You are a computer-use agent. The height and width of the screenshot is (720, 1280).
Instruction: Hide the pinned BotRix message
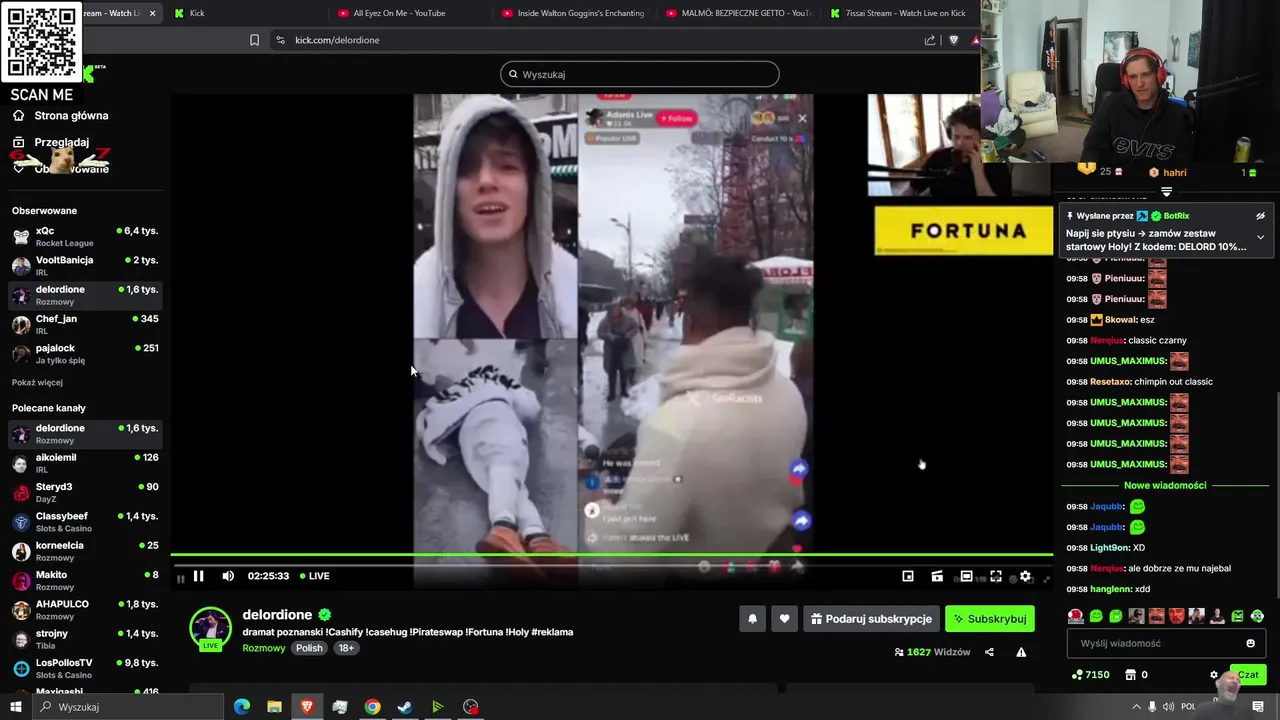(1260, 216)
